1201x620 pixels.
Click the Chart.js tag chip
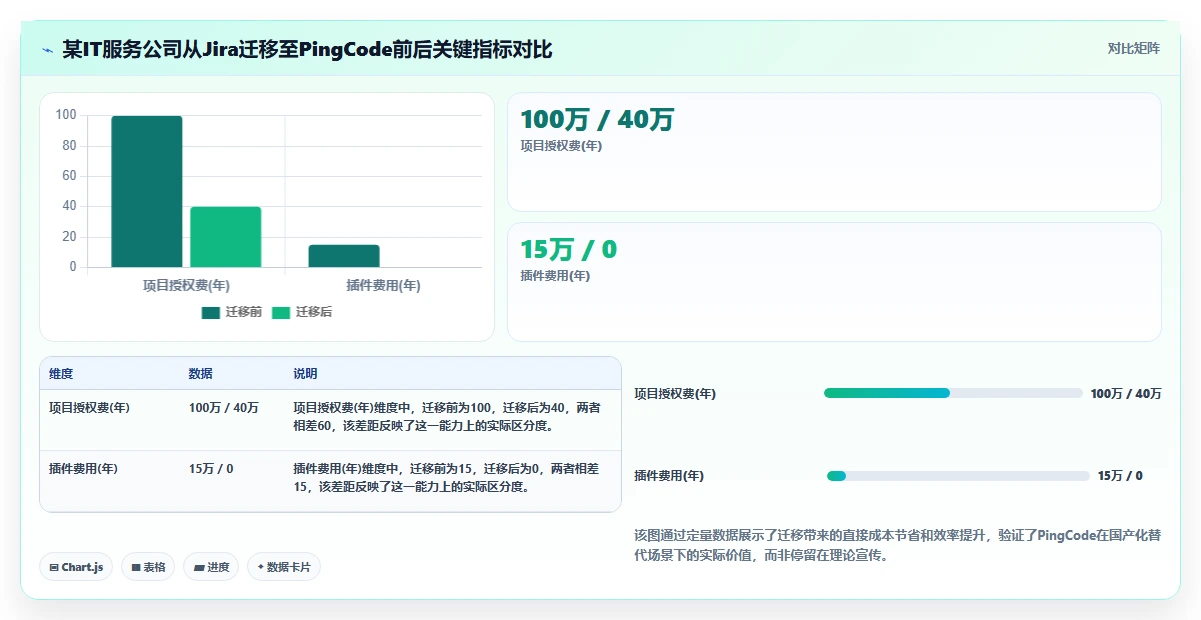click(77, 567)
